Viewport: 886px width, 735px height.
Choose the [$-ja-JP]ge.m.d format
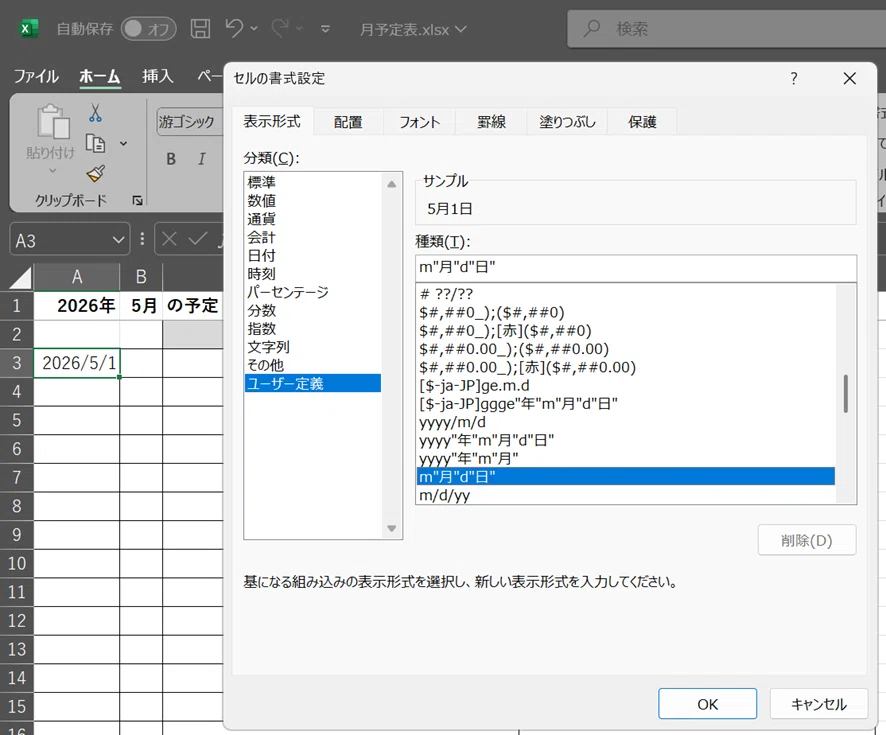tap(626, 385)
